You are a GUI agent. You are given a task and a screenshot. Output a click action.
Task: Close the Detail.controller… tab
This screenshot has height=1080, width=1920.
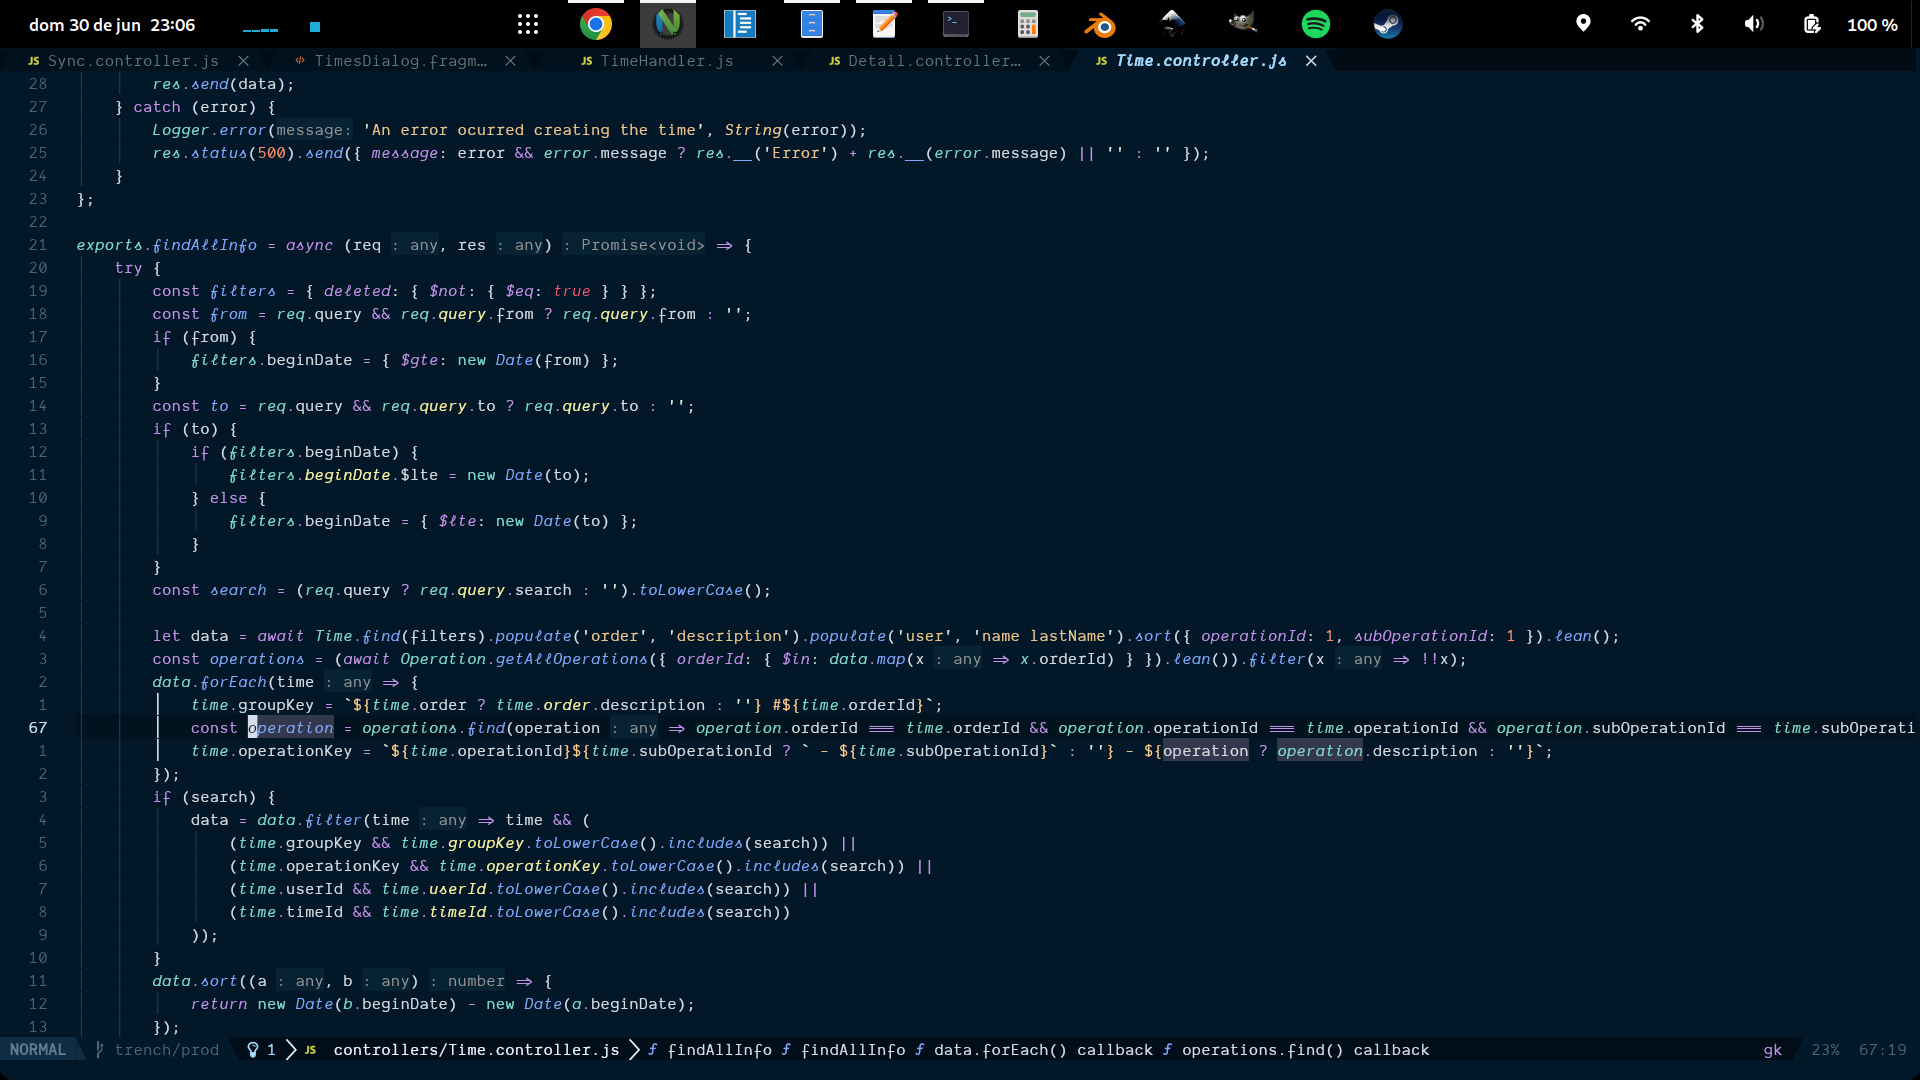pyautogui.click(x=1044, y=61)
